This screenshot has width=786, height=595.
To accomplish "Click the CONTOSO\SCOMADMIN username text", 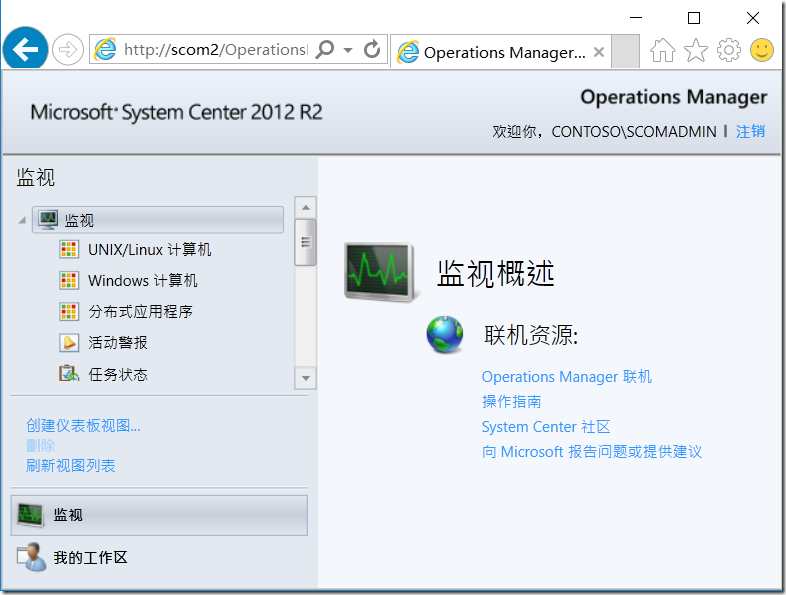I will [634, 131].
